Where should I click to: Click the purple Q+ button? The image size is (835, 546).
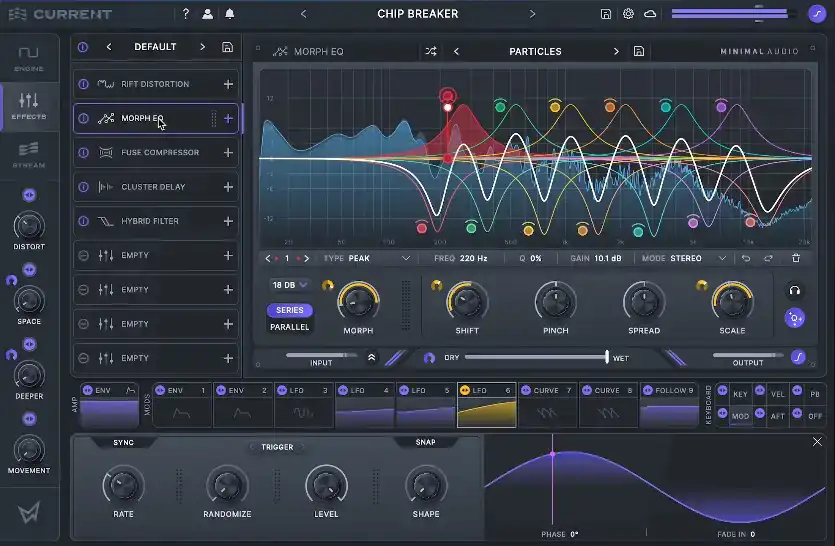[x=795, y=319]
